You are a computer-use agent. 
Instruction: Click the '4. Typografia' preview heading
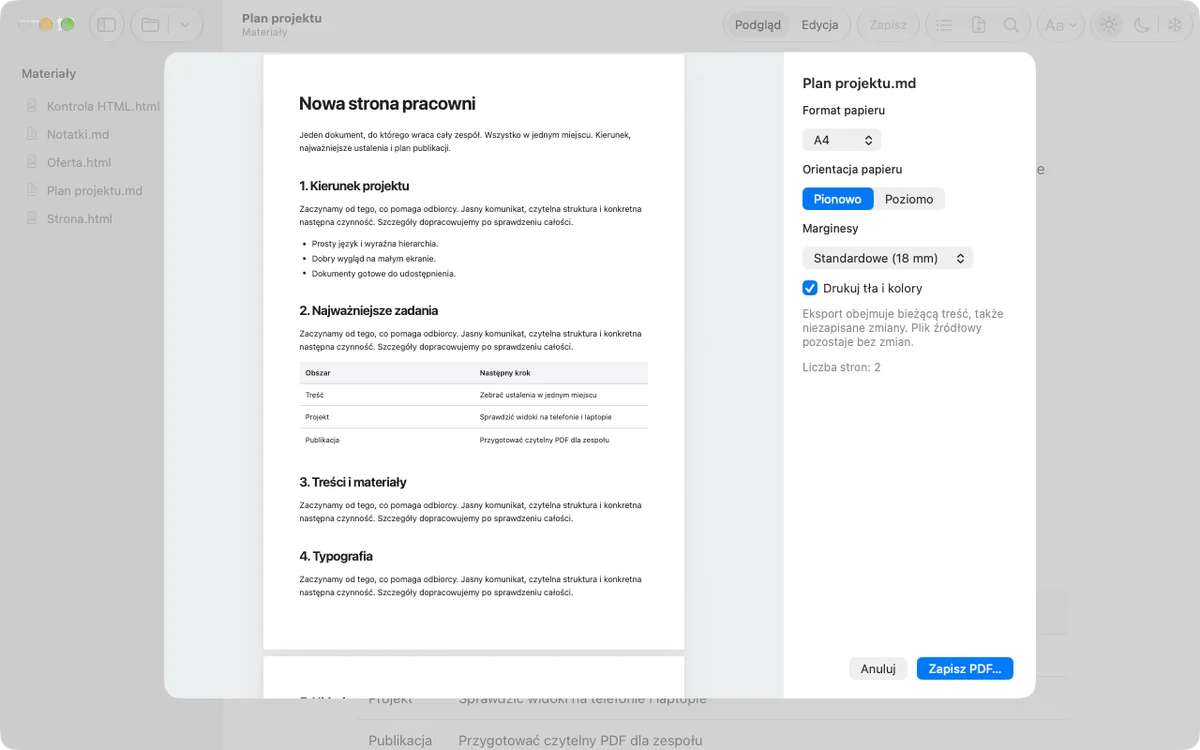tap(336, 556)
